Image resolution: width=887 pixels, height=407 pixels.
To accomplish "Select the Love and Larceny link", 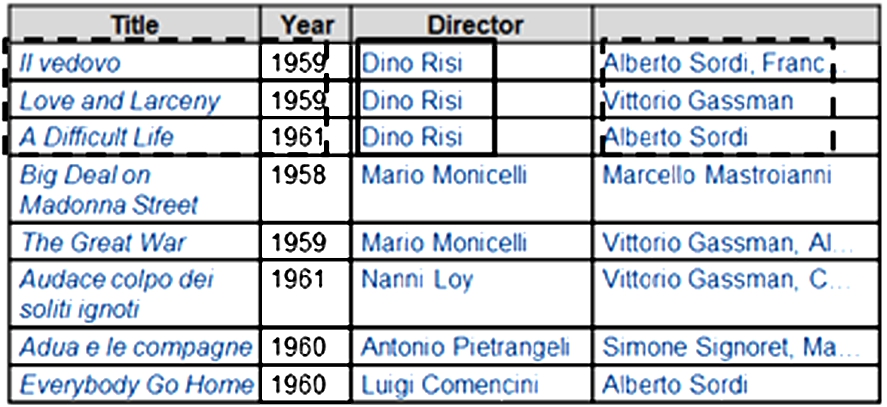I will pyautogui.click(x=120, y=101).
